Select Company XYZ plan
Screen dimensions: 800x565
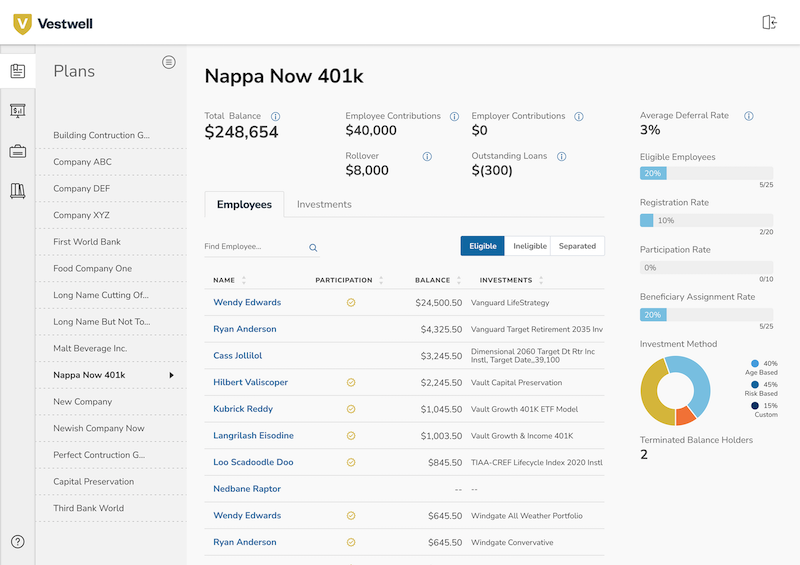tap(111, 215)
